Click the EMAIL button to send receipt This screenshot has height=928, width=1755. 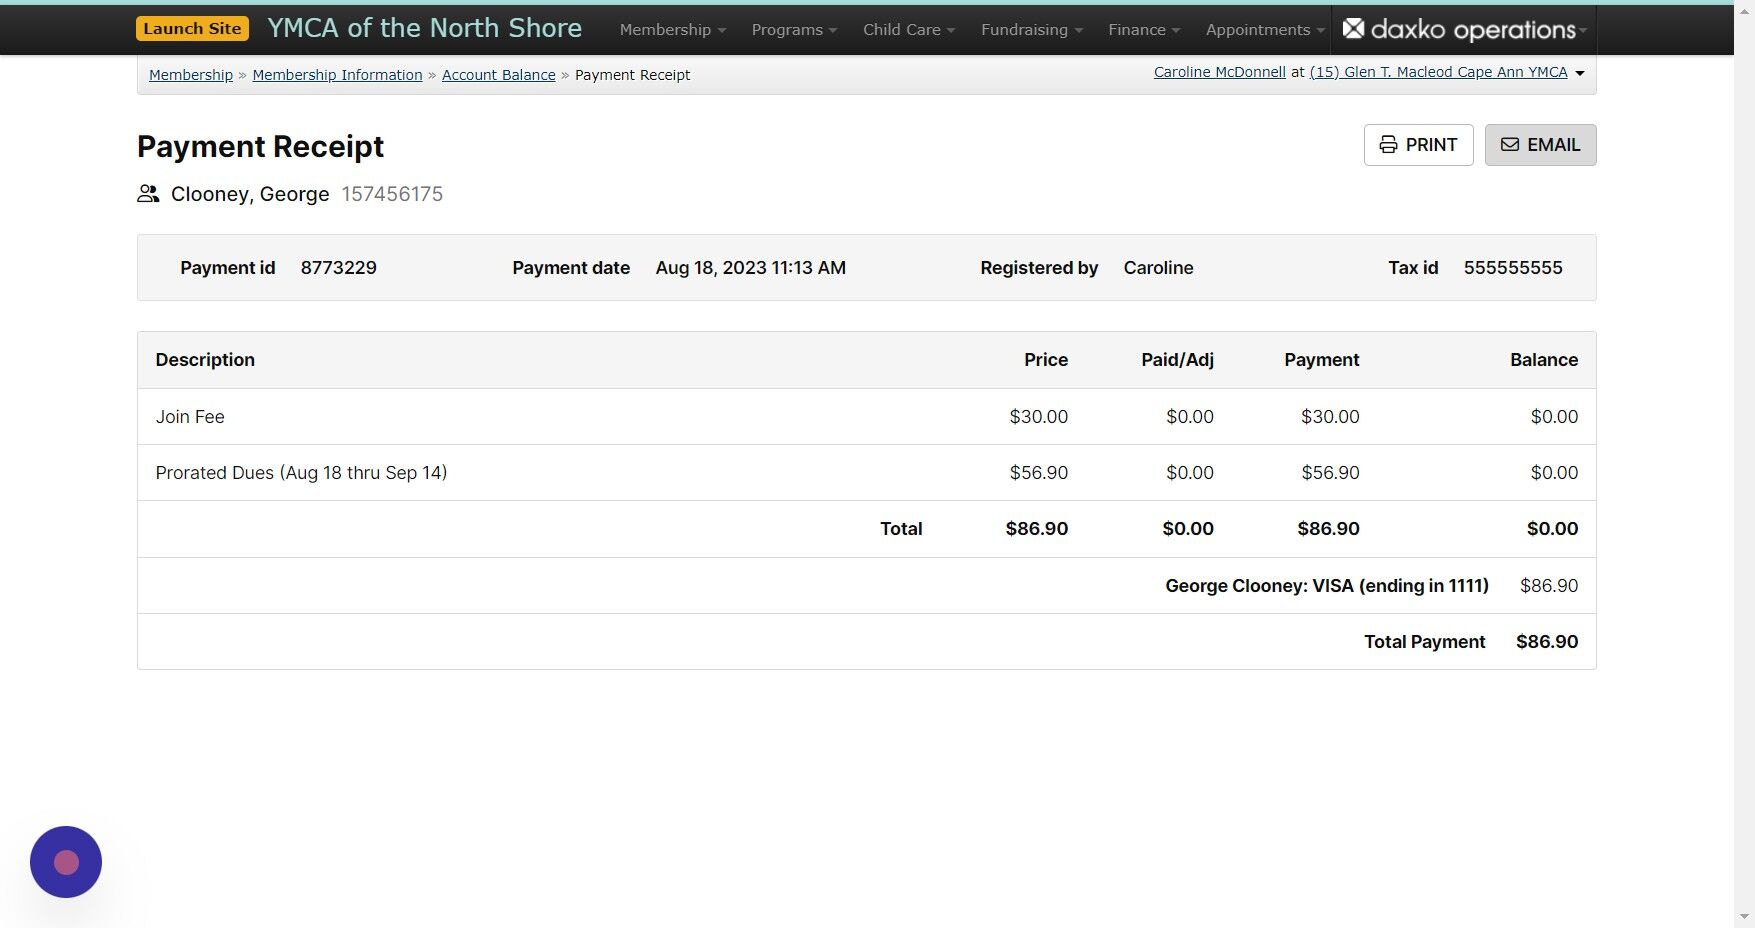click(1540, 144)
